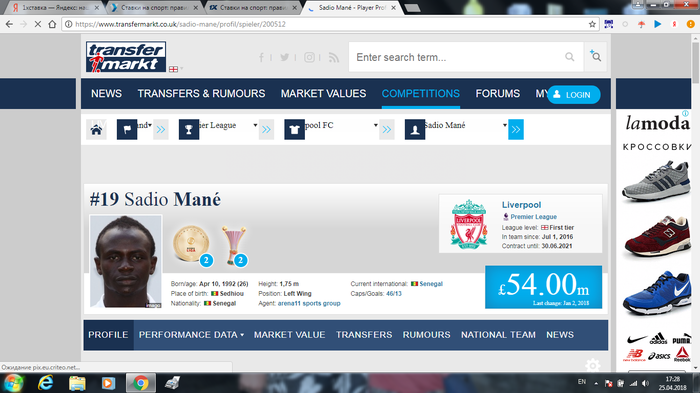Image resolution: width=700 pixels, height=393 pixels.
Task: Open the arena11 sports group link
Action: point(309,303)
